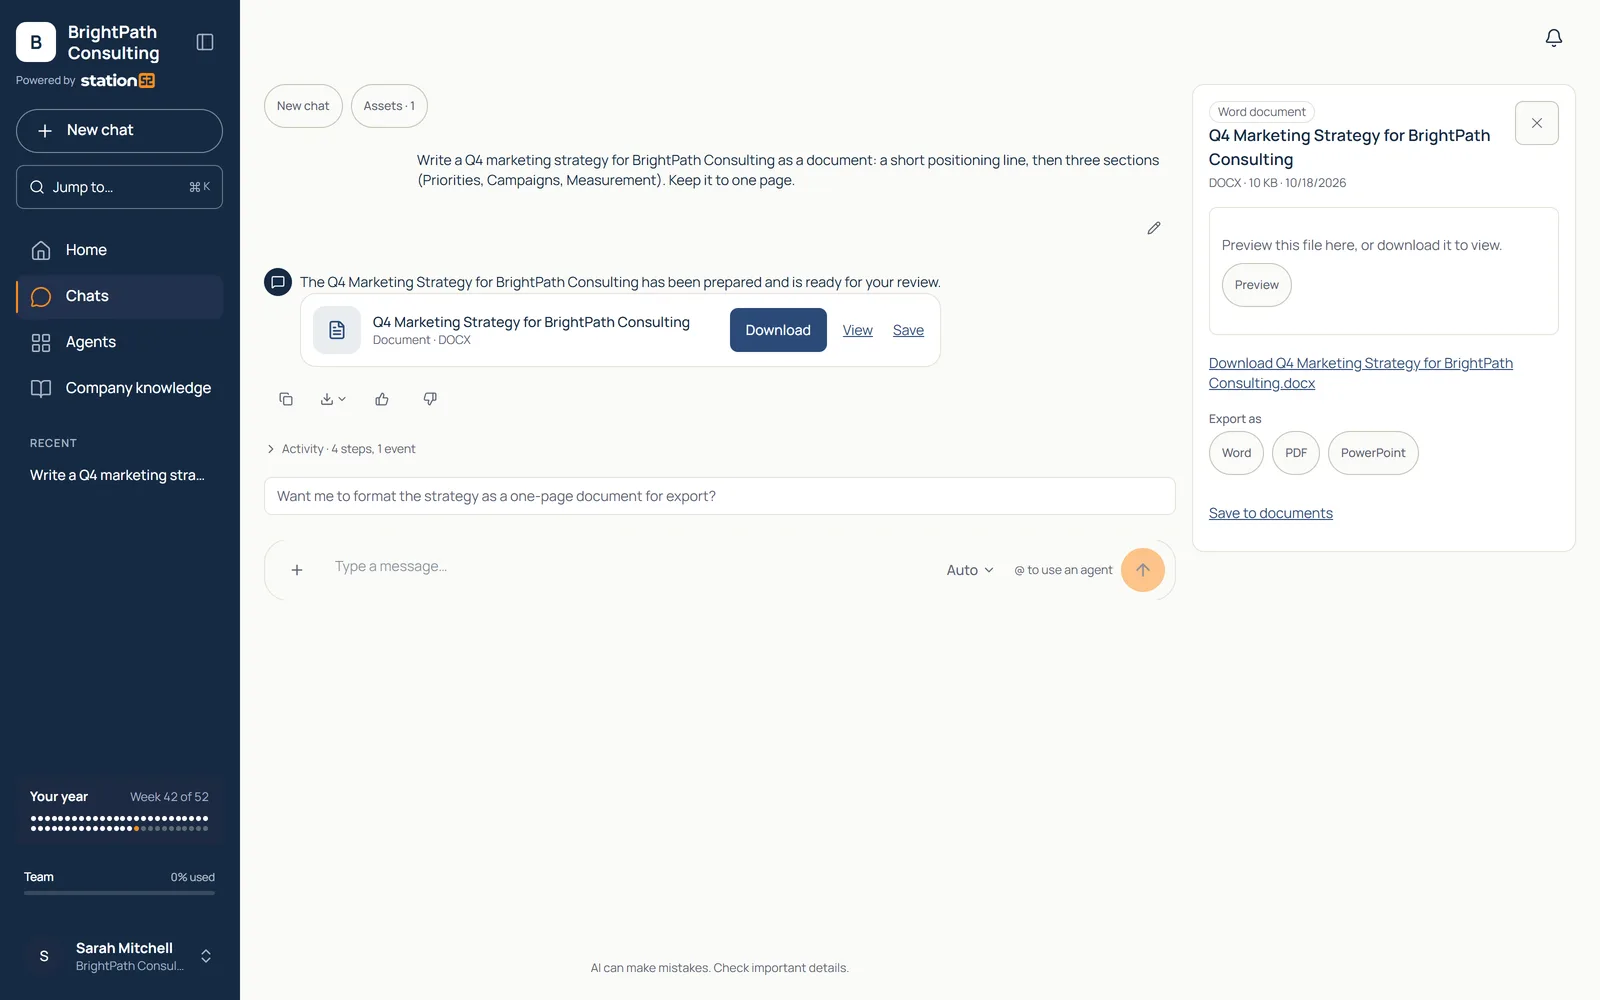The height and width of the screenshot is (1000, 1600).
Task: Go to Chats in sidebar
Action: tap(119, 296)
